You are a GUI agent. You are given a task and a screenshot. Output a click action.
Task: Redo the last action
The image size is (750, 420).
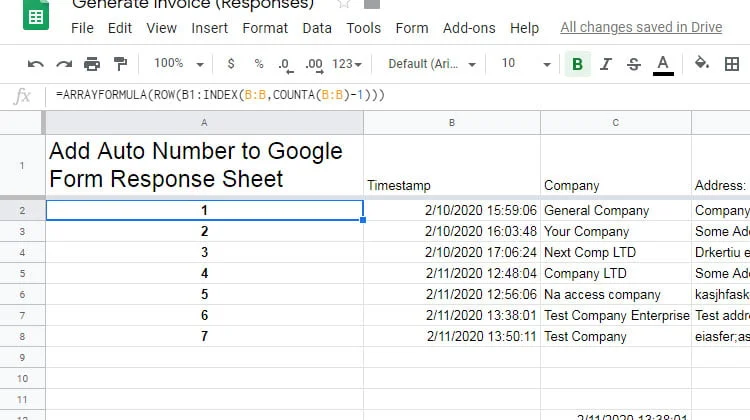point(64,64)
